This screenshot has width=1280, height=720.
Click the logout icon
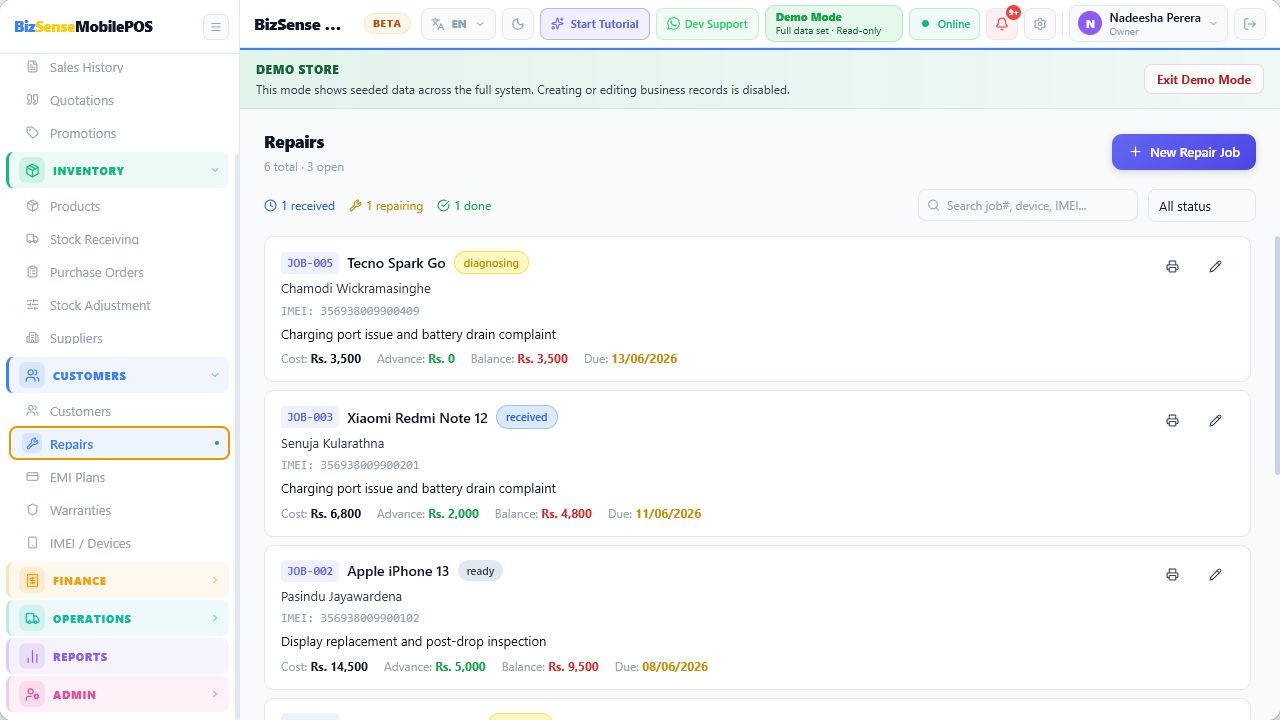pyautogui.click(x=1248, y=24)
